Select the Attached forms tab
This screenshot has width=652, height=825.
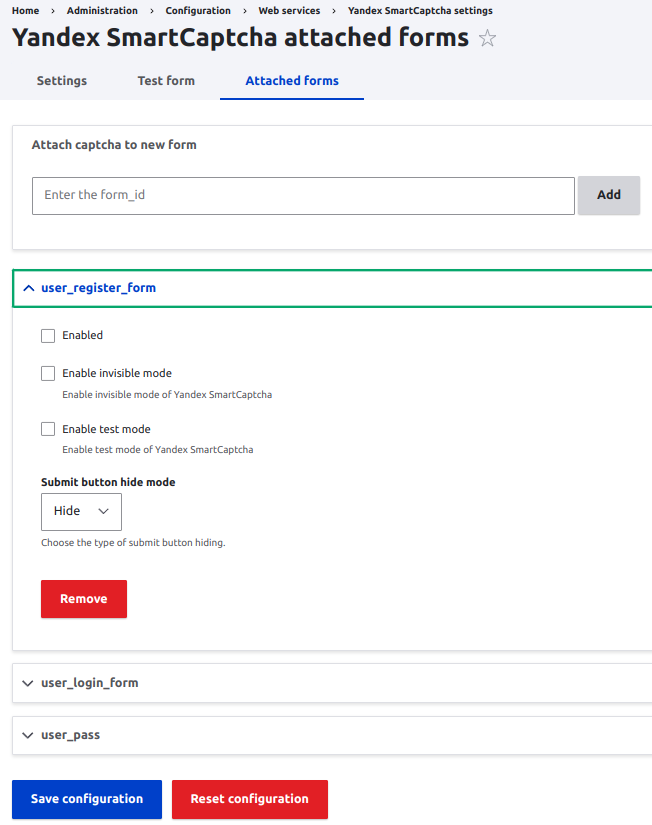292,81
